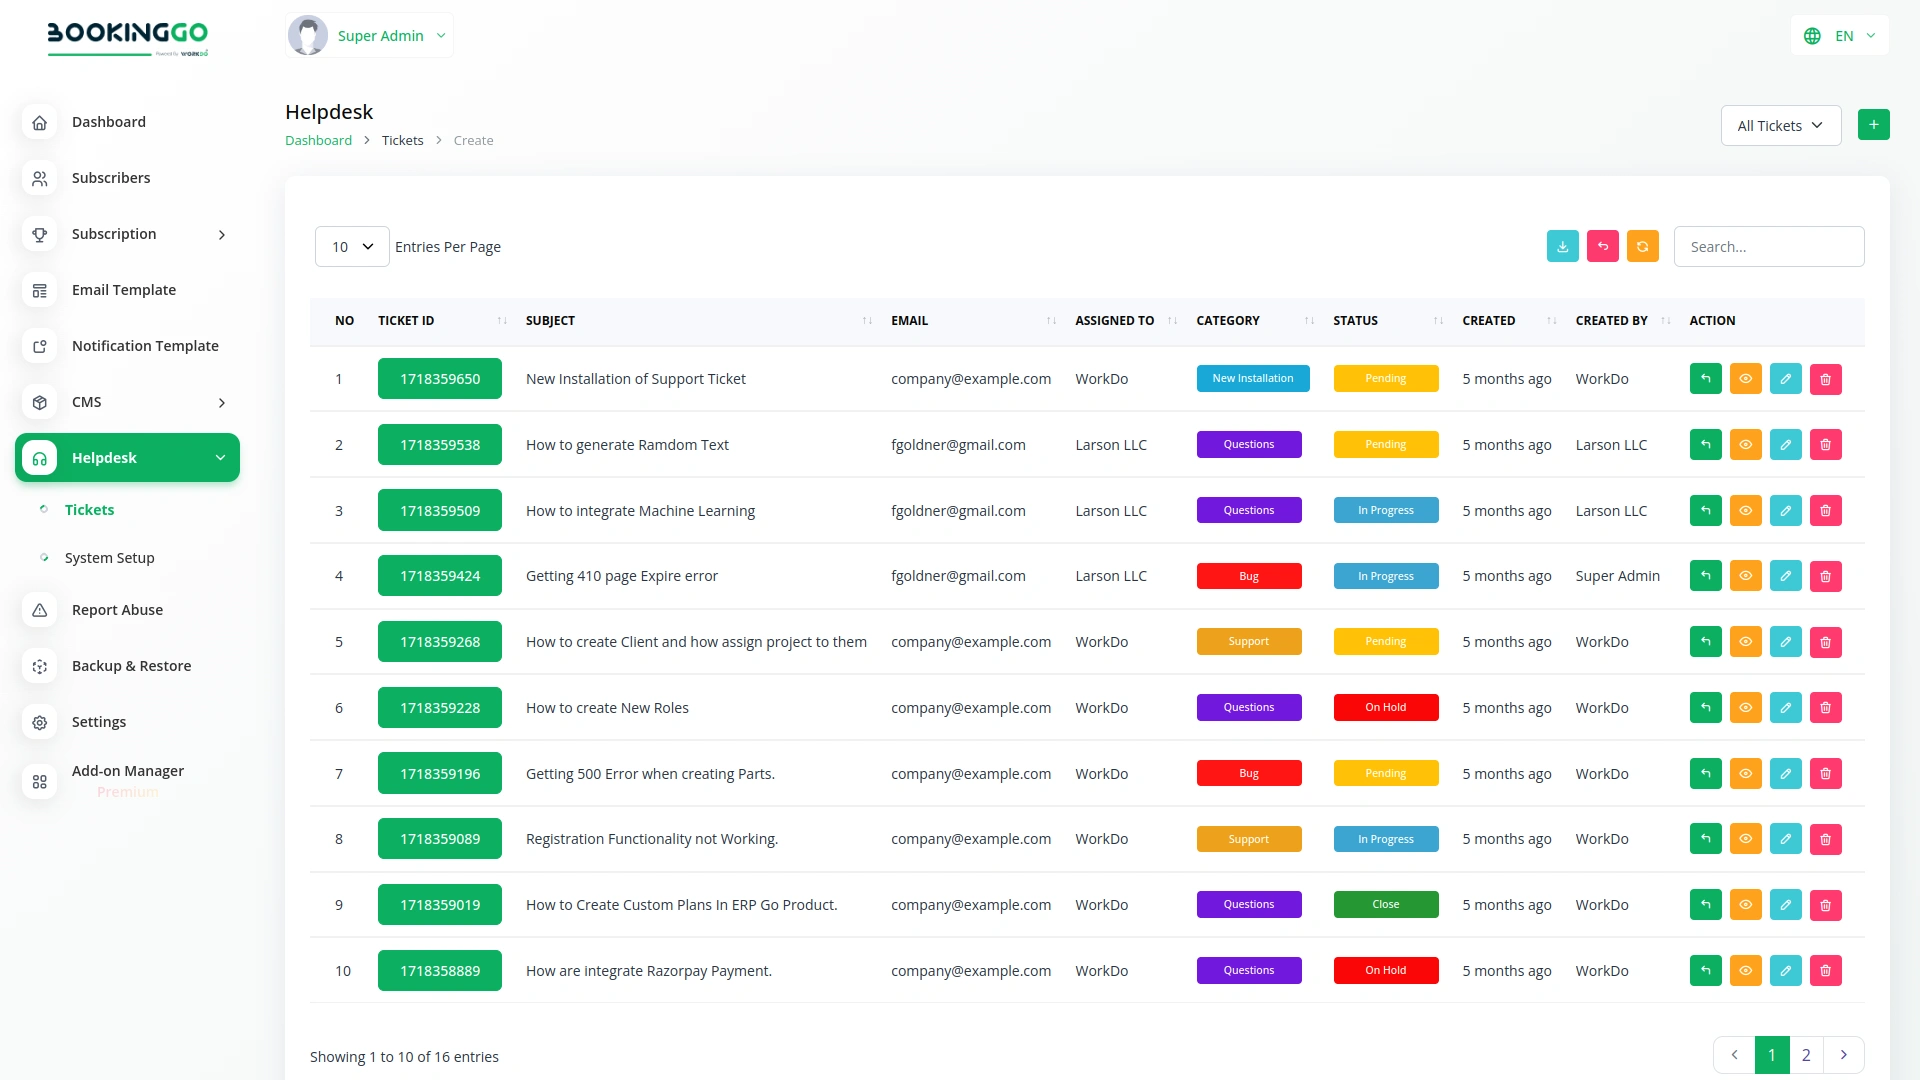The image size is (1920, 1080).
Task: Expand the Subscription menu in the sidebar
Action: 114,234
